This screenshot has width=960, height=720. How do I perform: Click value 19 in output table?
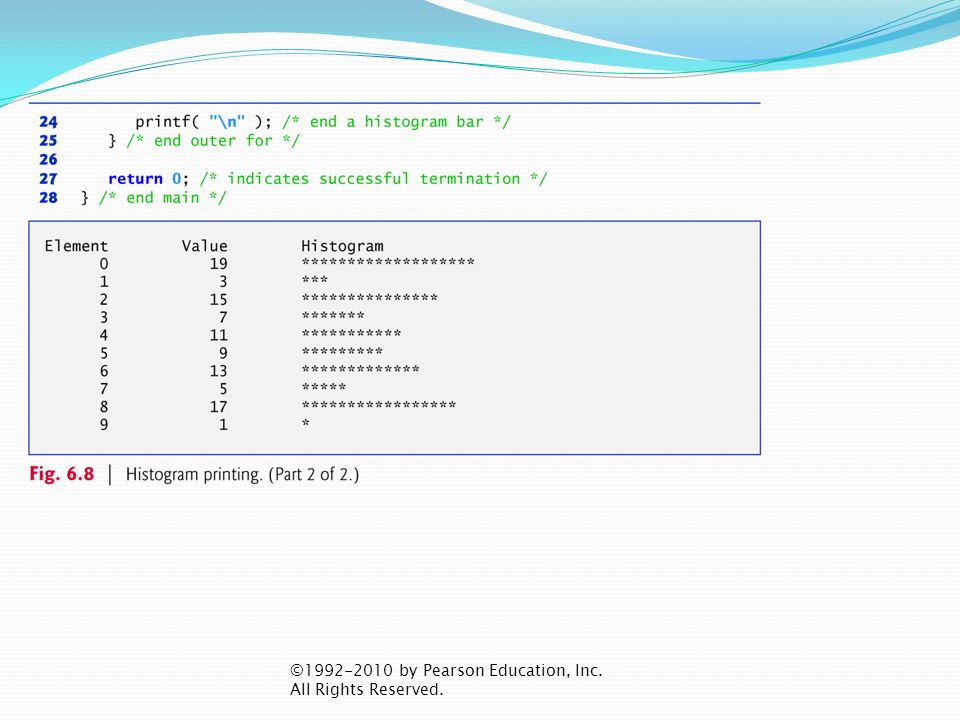tap(219, 264)
